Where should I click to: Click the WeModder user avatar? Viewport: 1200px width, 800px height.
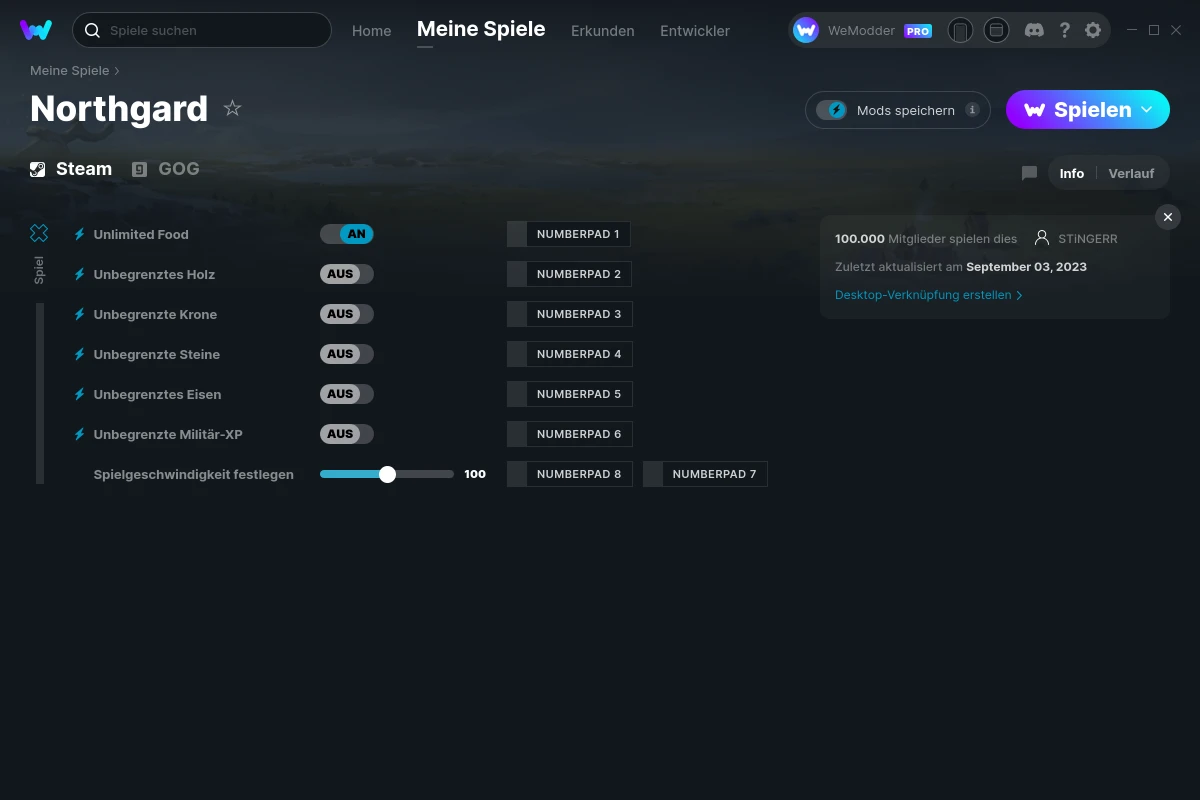806,30
